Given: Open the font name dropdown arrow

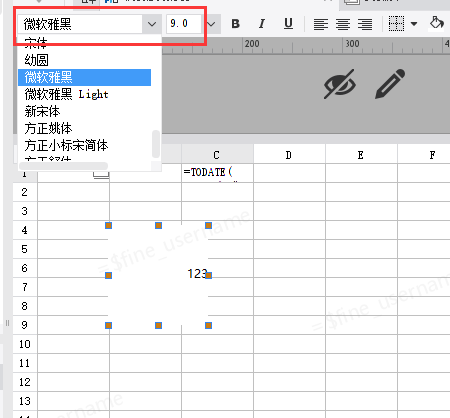Looking at the screenshot, I should [152, 24].
